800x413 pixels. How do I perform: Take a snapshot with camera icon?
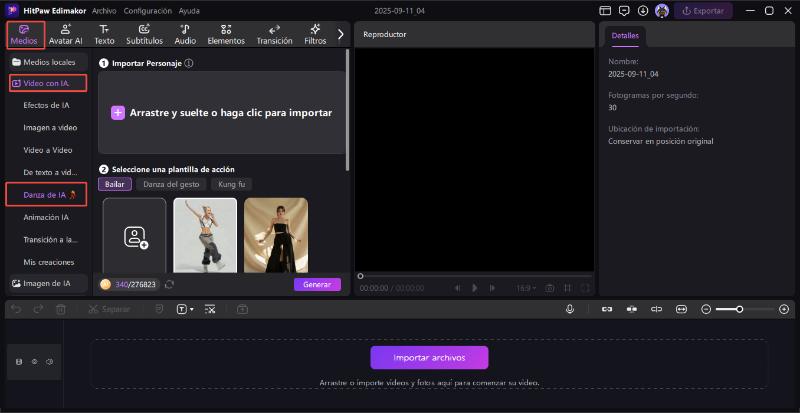click(x=549, y=288)
